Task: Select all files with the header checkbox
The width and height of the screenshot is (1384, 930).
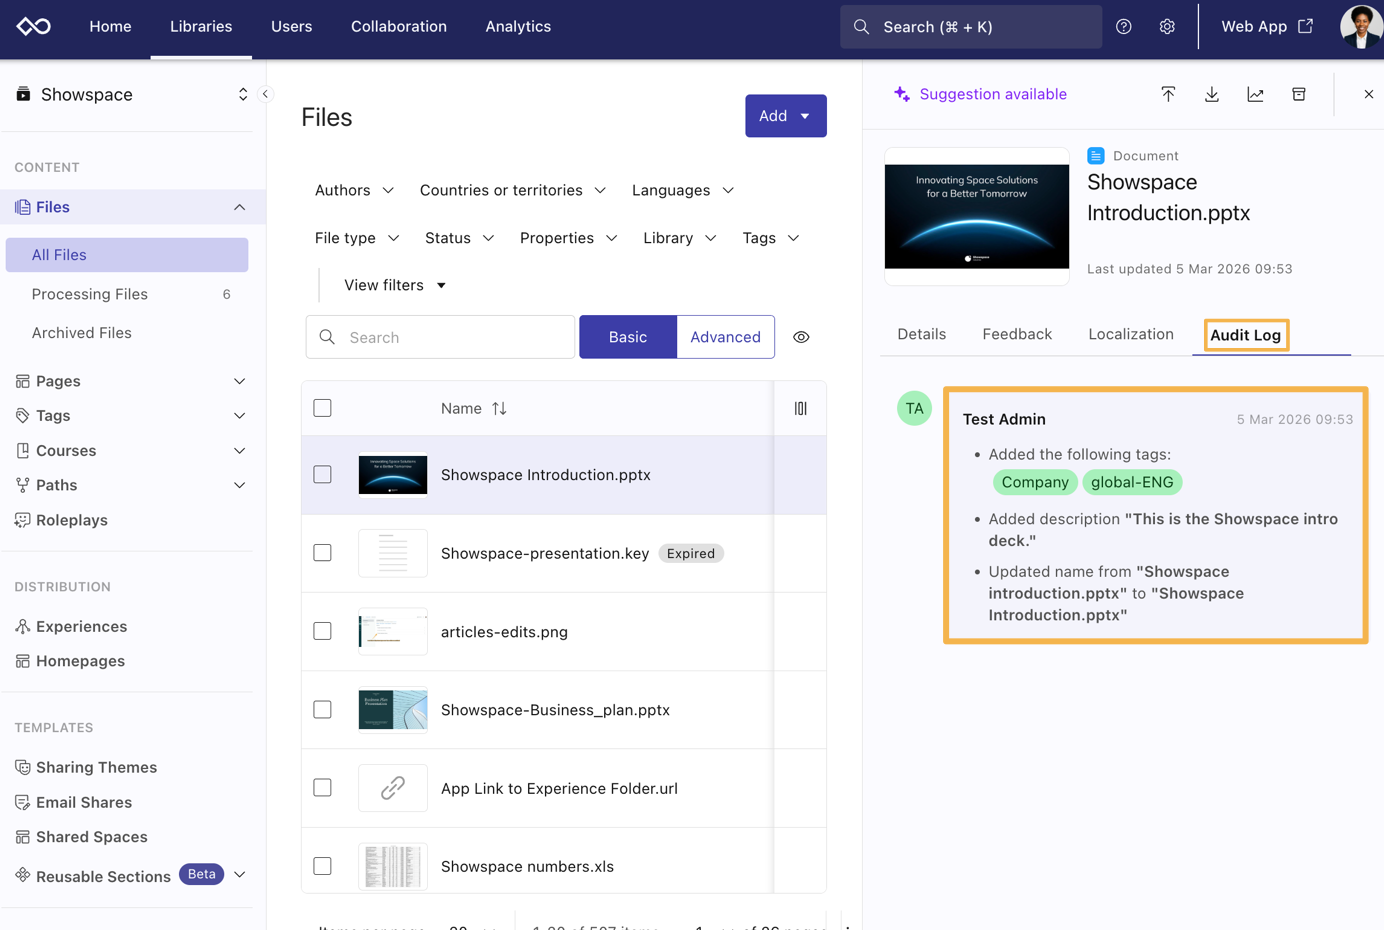Action: [322, 408]
